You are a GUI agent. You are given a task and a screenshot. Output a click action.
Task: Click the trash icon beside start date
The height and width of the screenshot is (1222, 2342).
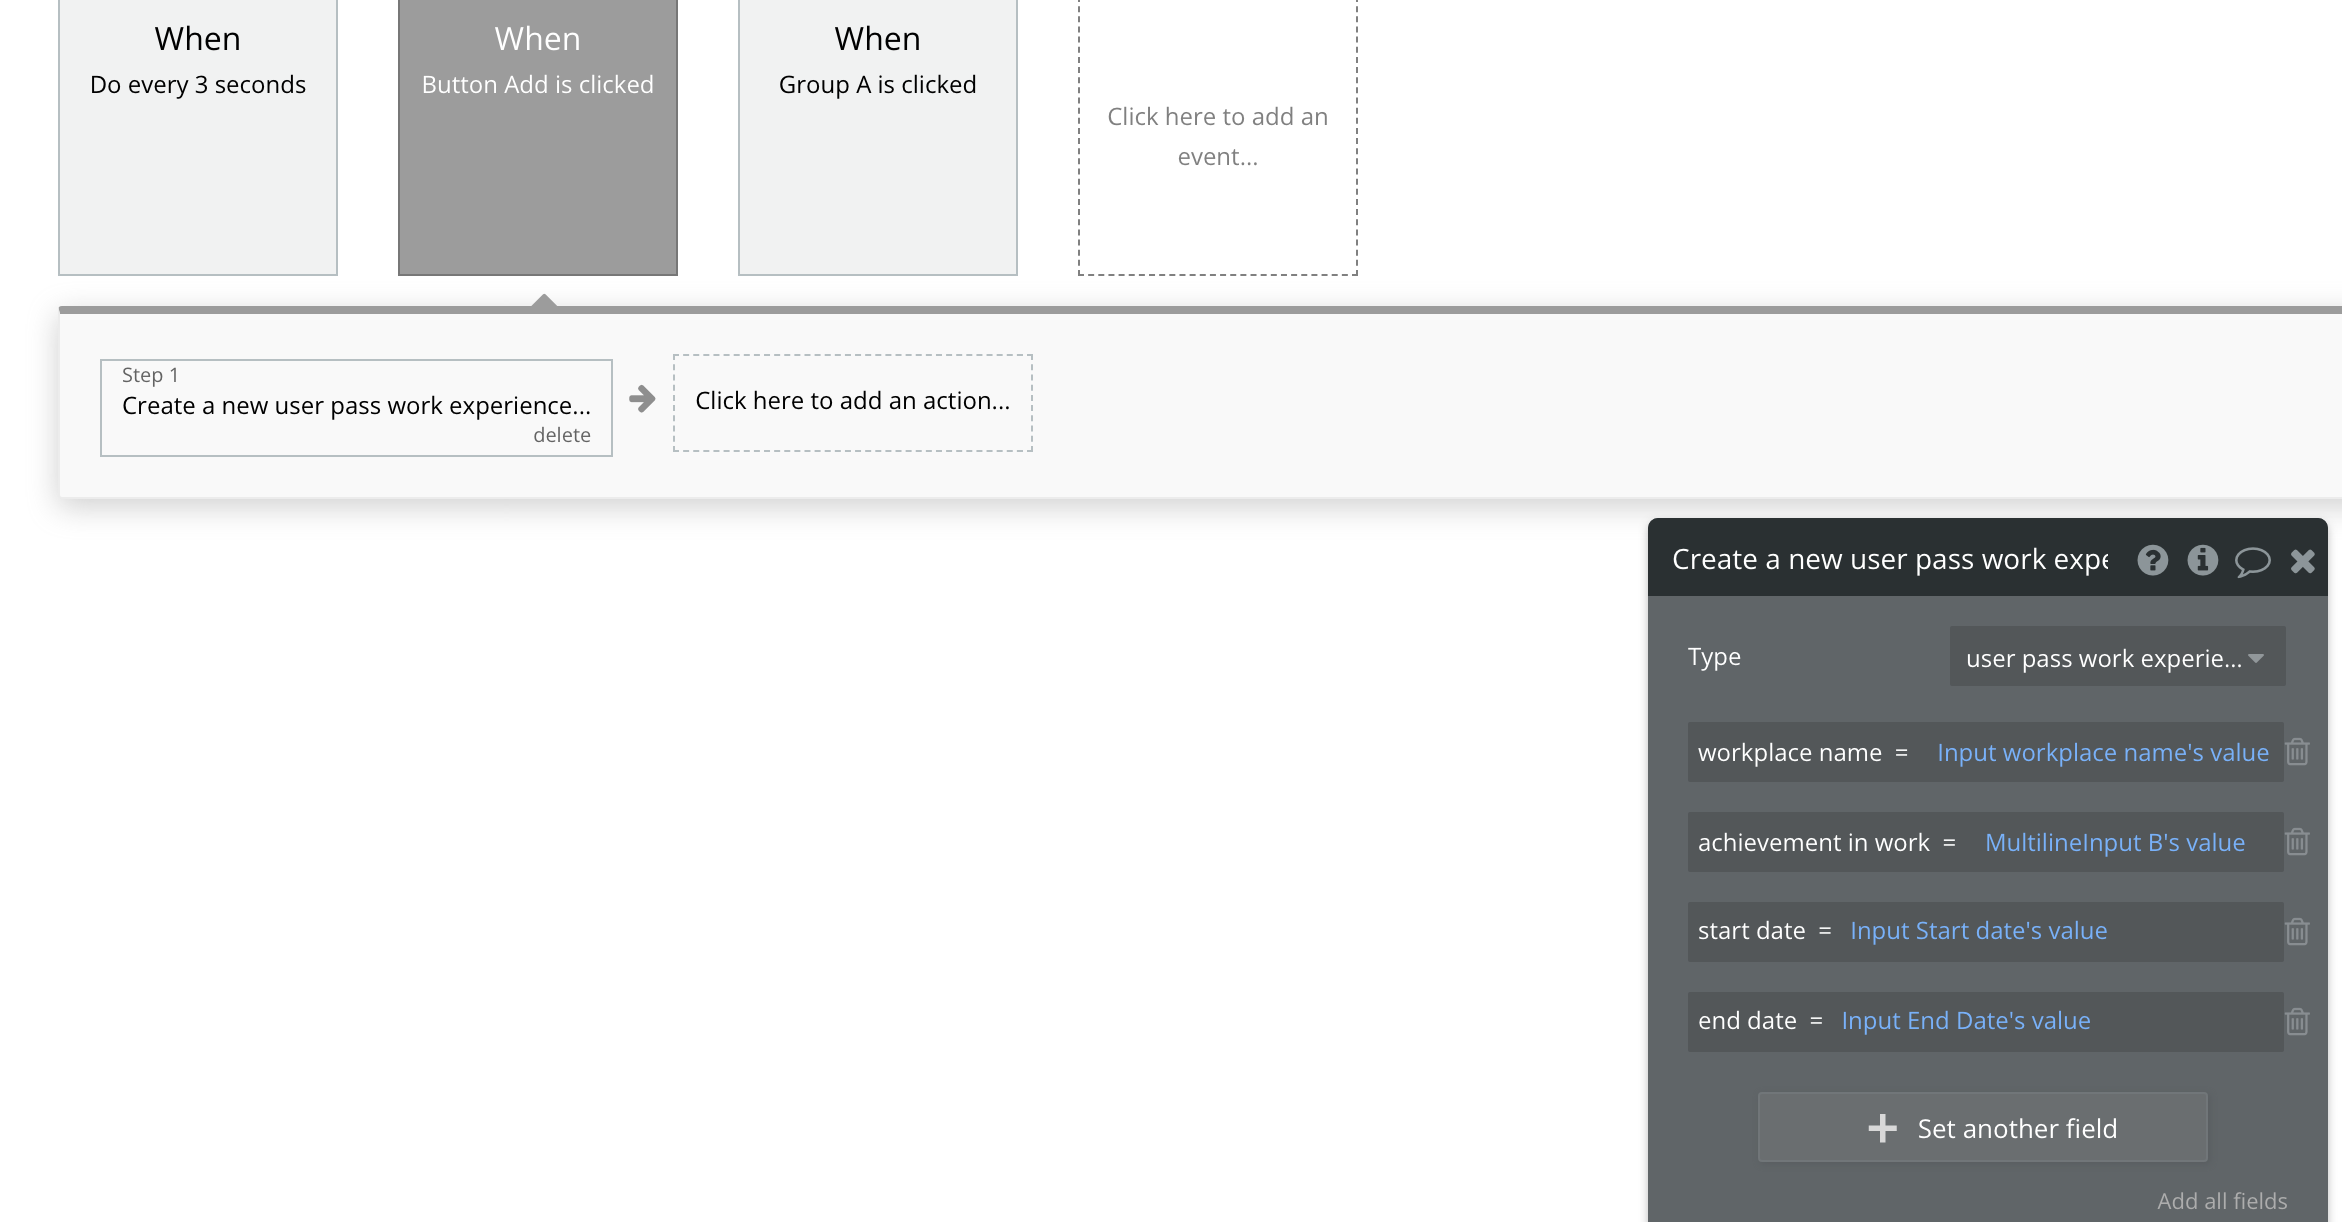tap(2297, 932)
